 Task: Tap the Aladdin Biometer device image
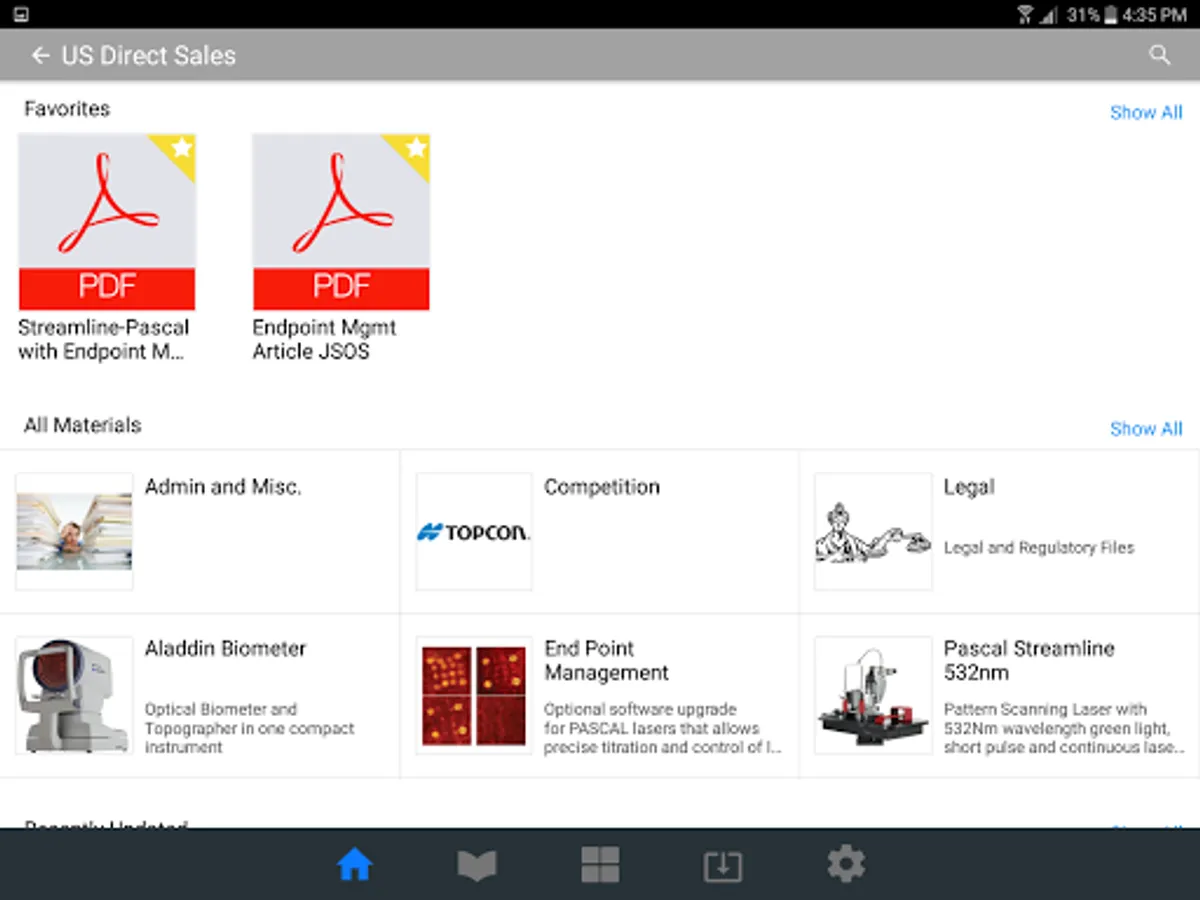click(74, 695)
